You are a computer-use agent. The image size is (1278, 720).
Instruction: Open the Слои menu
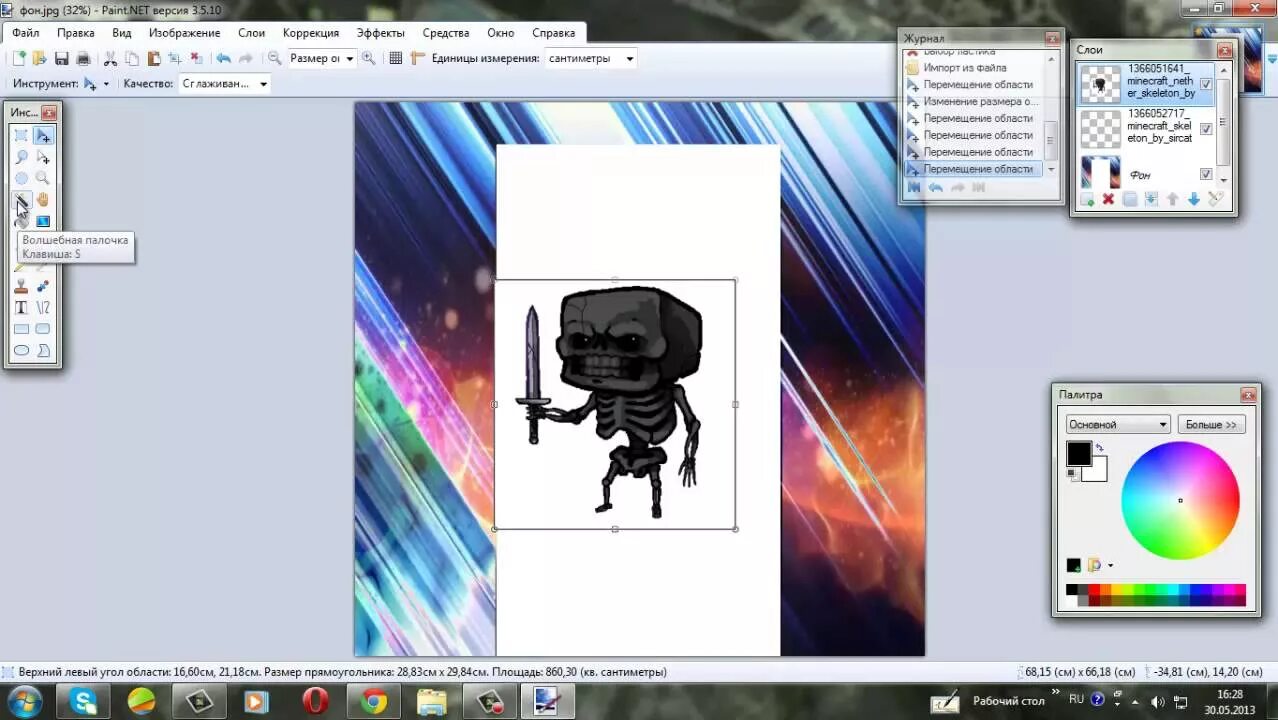(252, 33)
